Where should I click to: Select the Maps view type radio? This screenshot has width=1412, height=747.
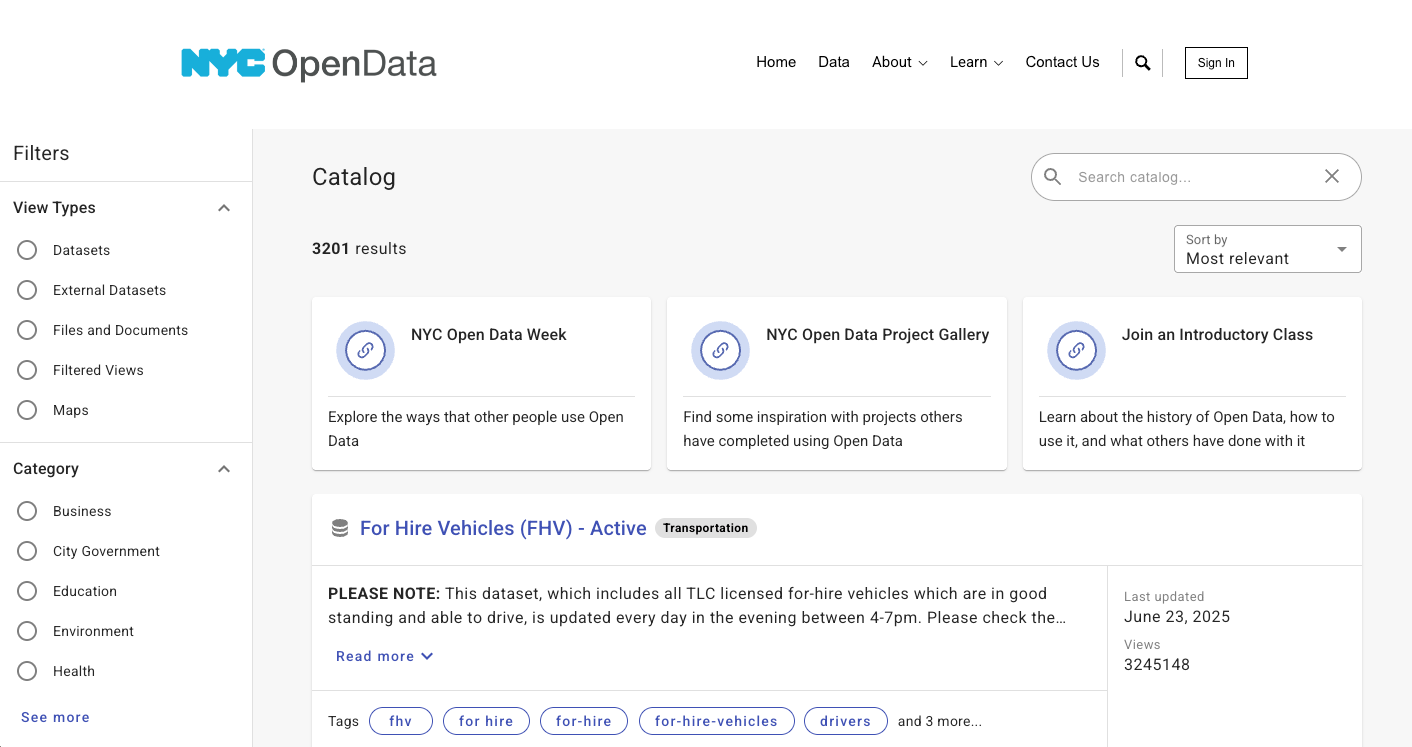tap(27, 410)
